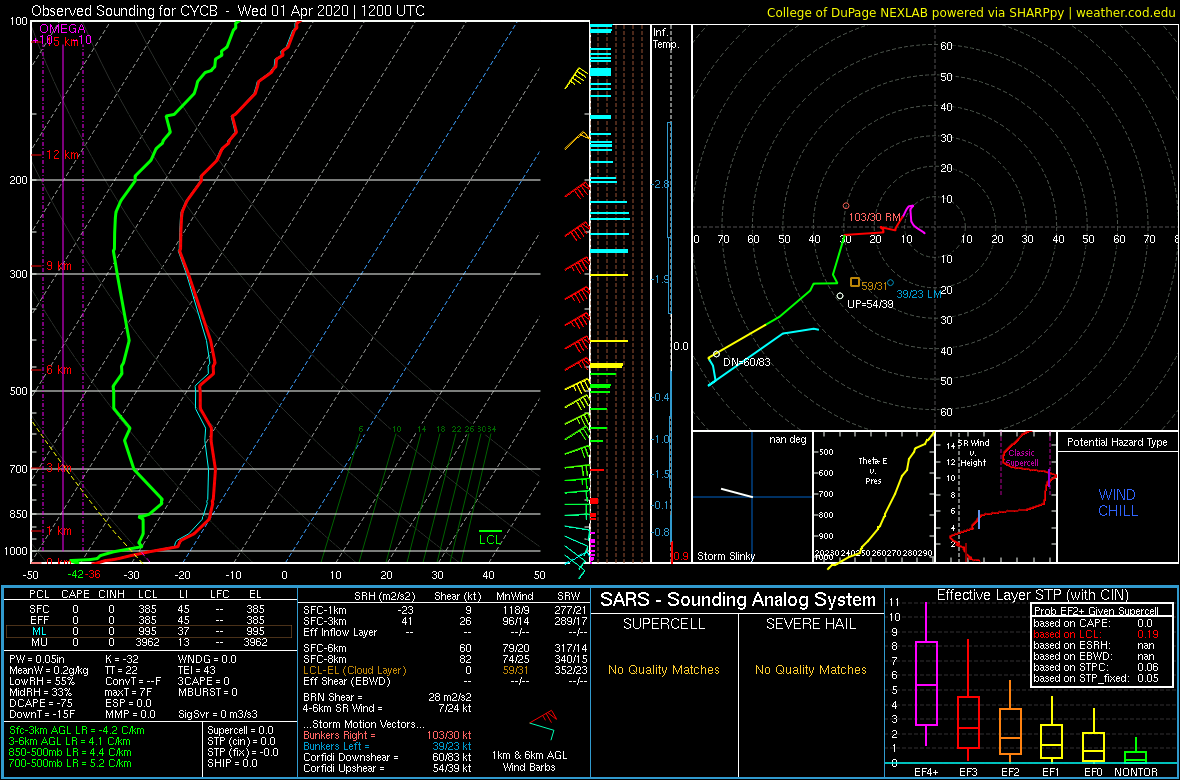Click the WIND CHILL hazard type text
This screenshot has width=1180, height=780.
pyautogui.click(x=1117, y=503)
